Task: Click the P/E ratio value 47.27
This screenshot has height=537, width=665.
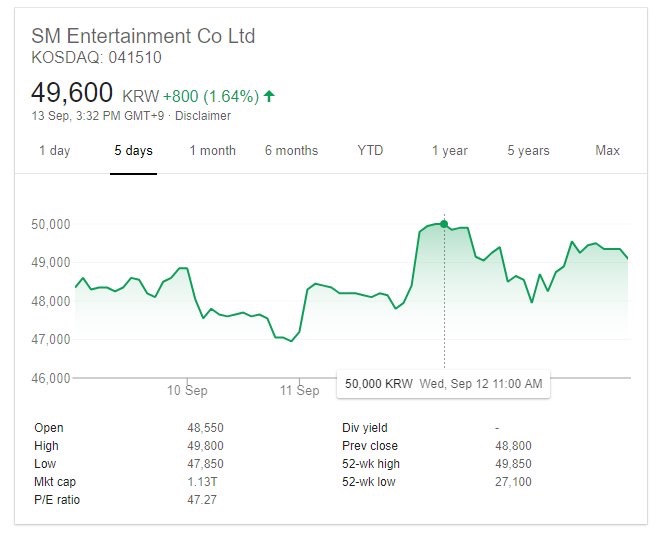Action: (x=202, y=500)
